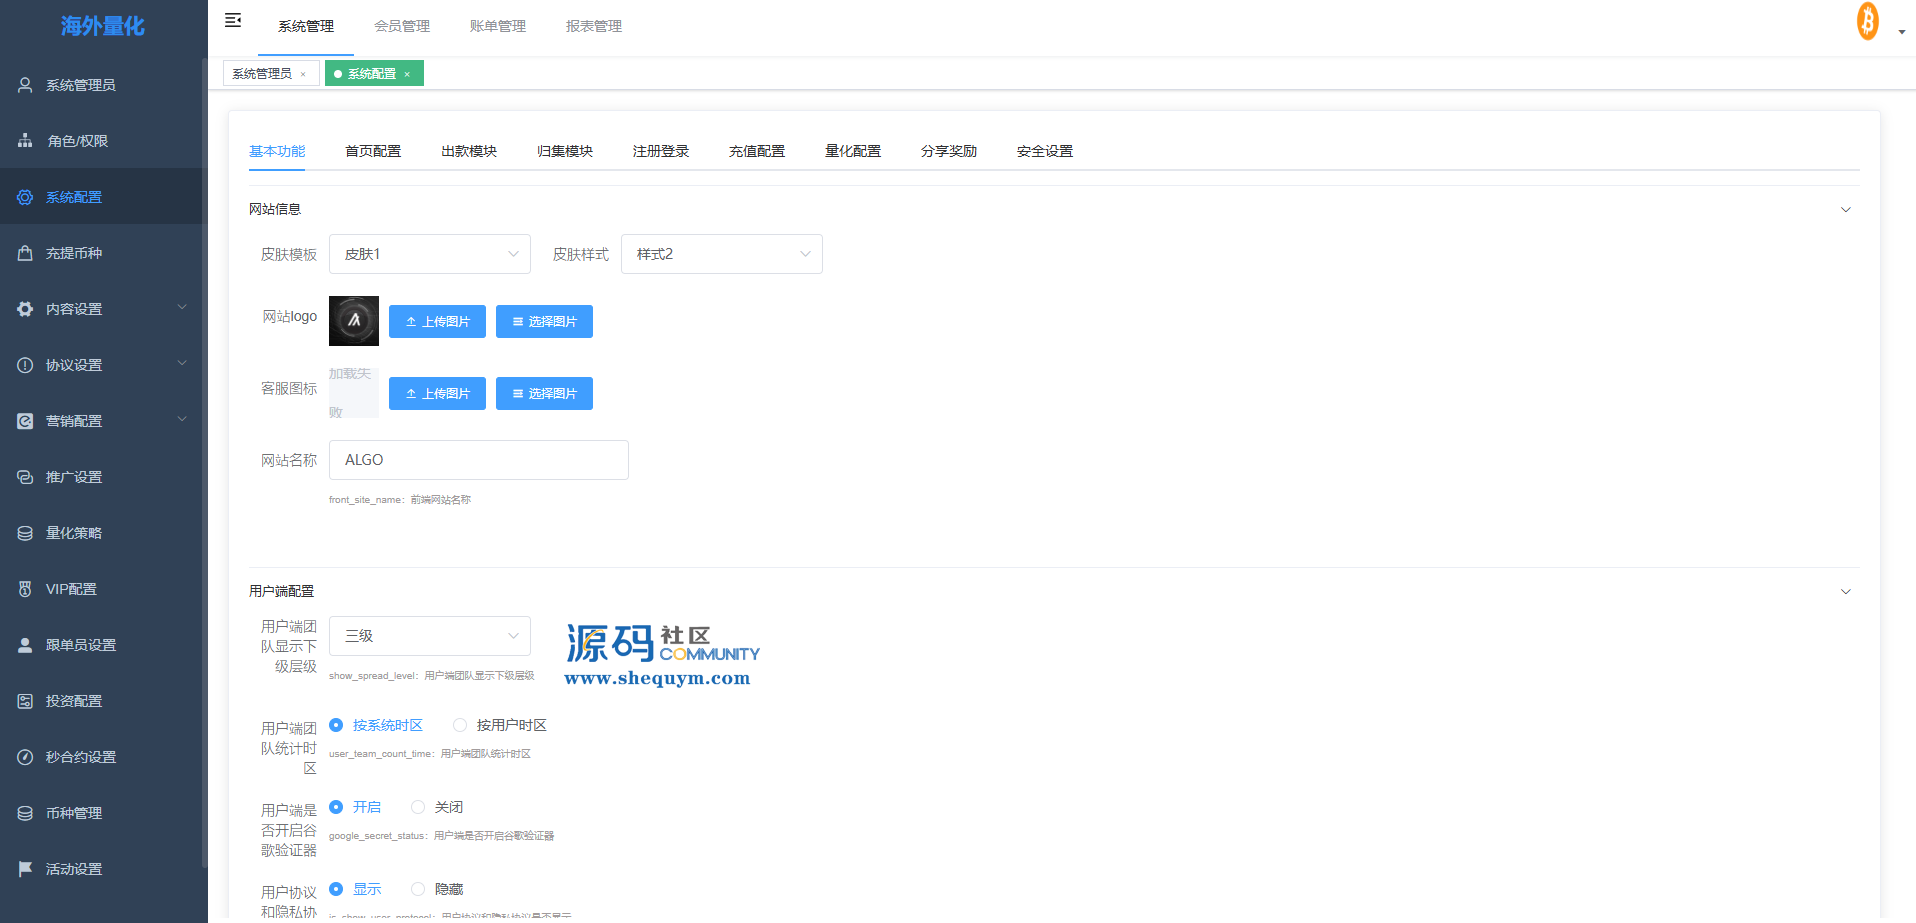Click the 量化策略 database icon
The height and width of the screenshot is (923, 1916).
coord(25,533)
